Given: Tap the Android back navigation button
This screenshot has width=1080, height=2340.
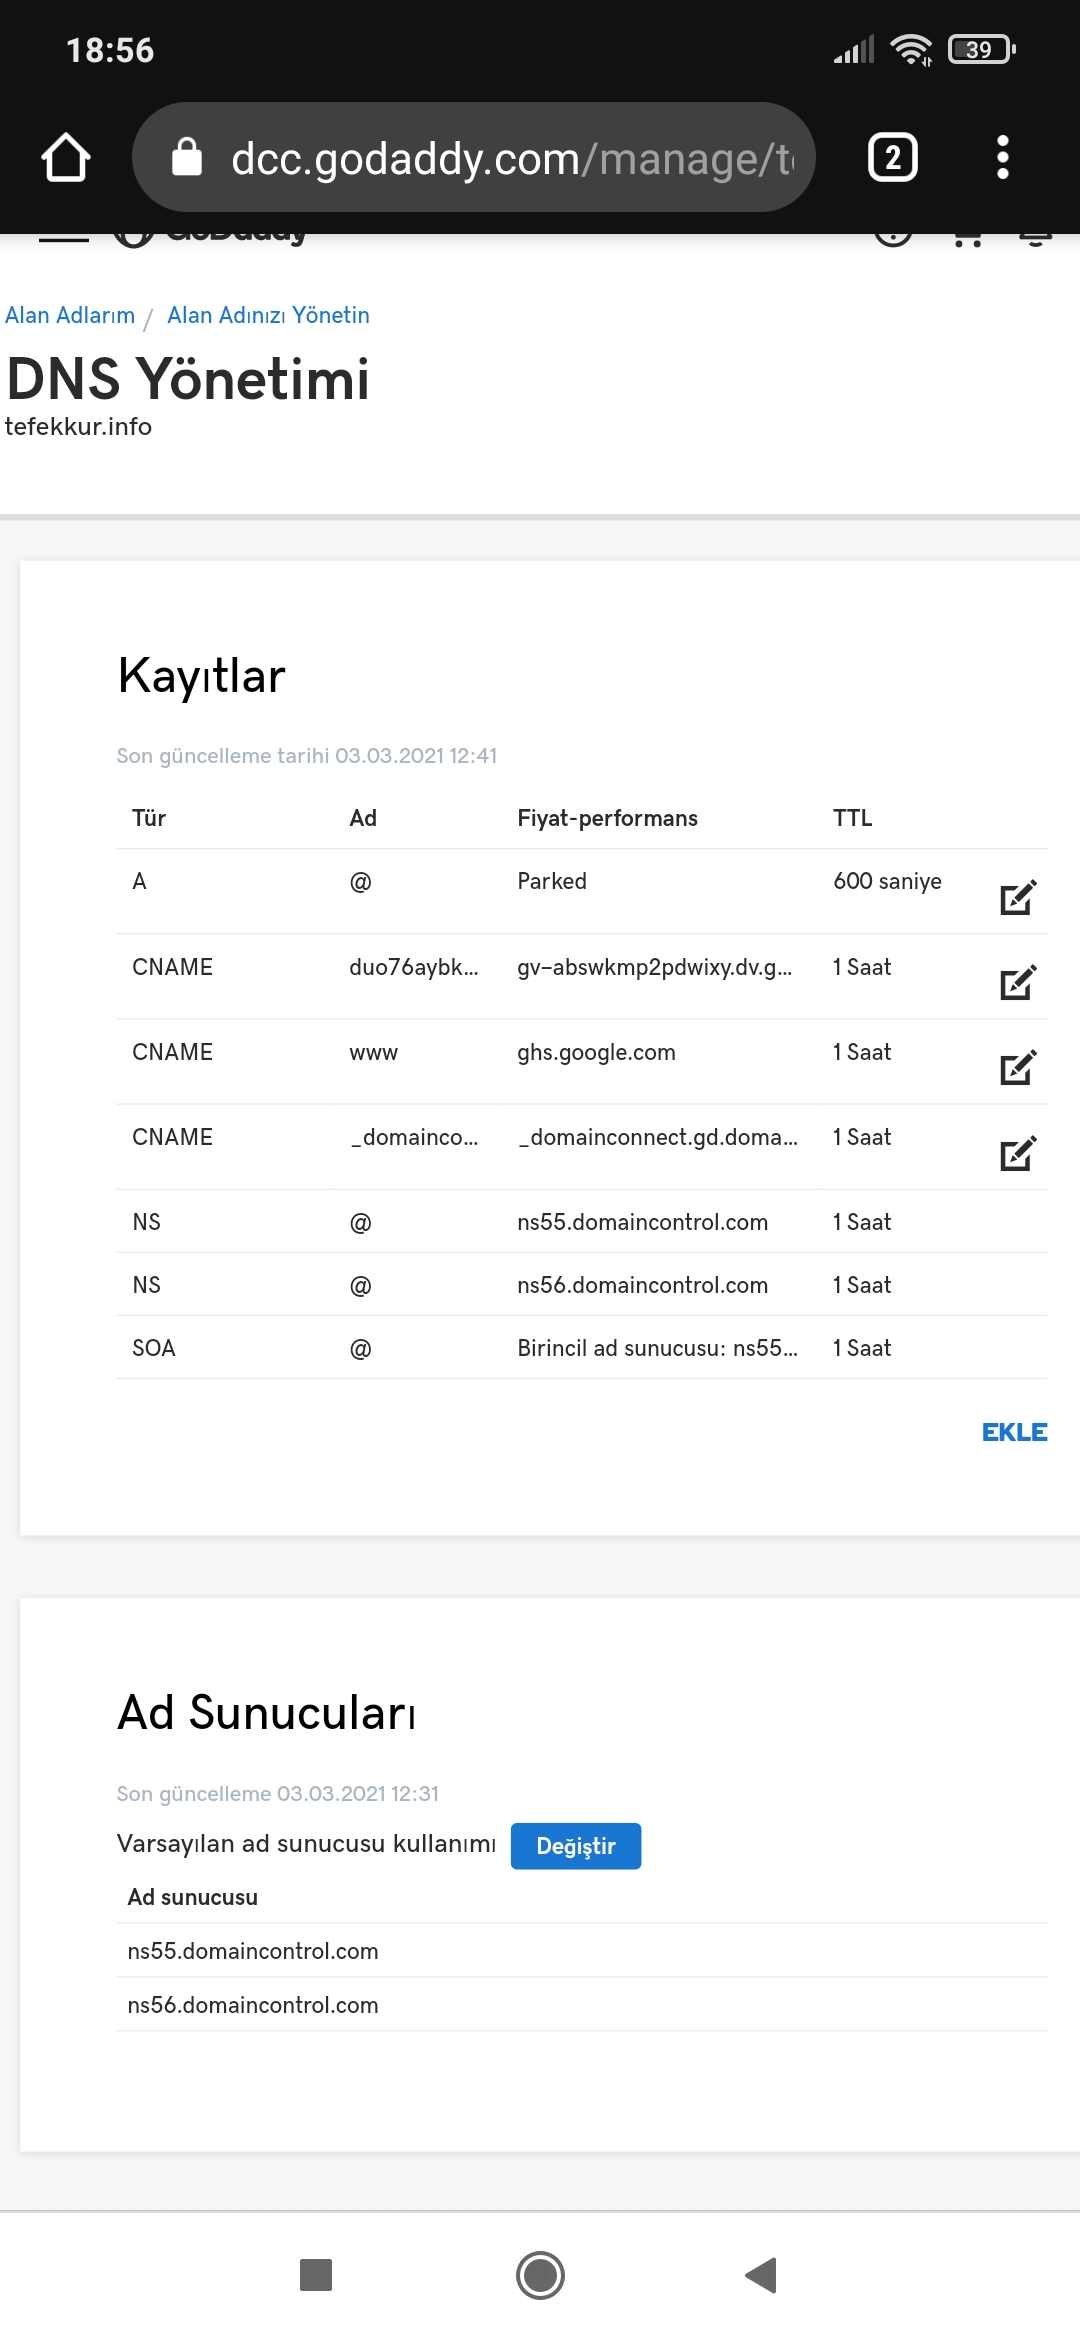Looking at the screenshot, I should pyautogui.click(x=761, y=2275).
